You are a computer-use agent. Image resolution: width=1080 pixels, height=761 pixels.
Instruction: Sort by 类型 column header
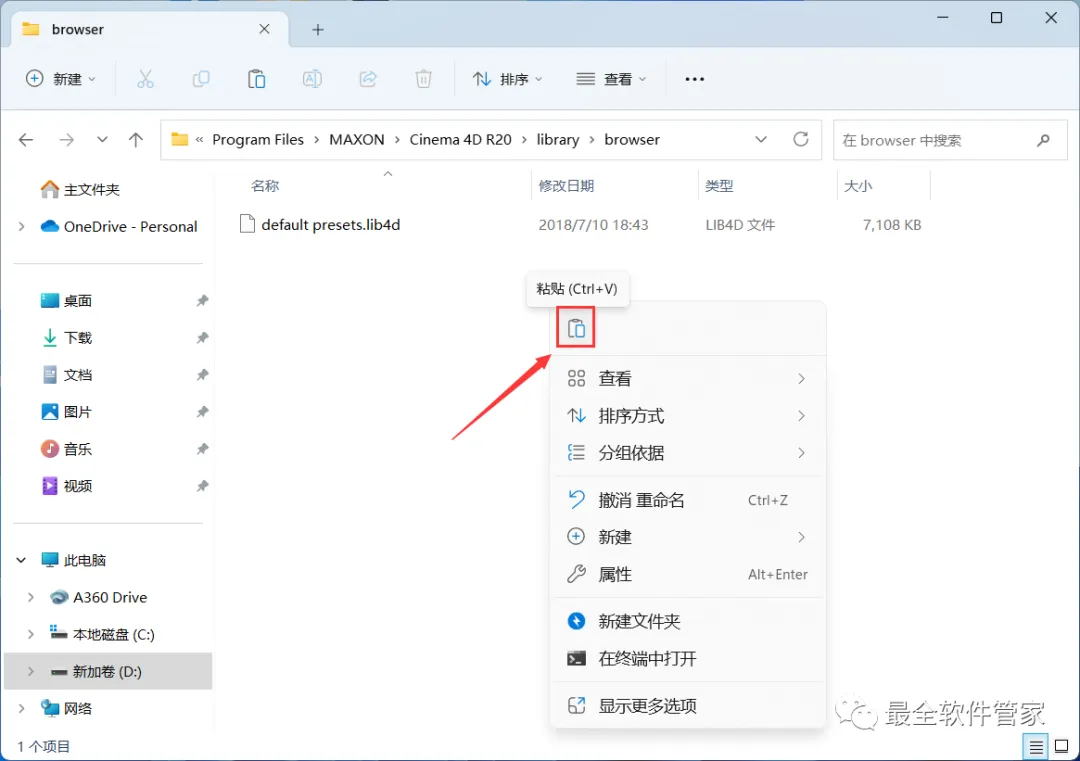click(719, 186)
